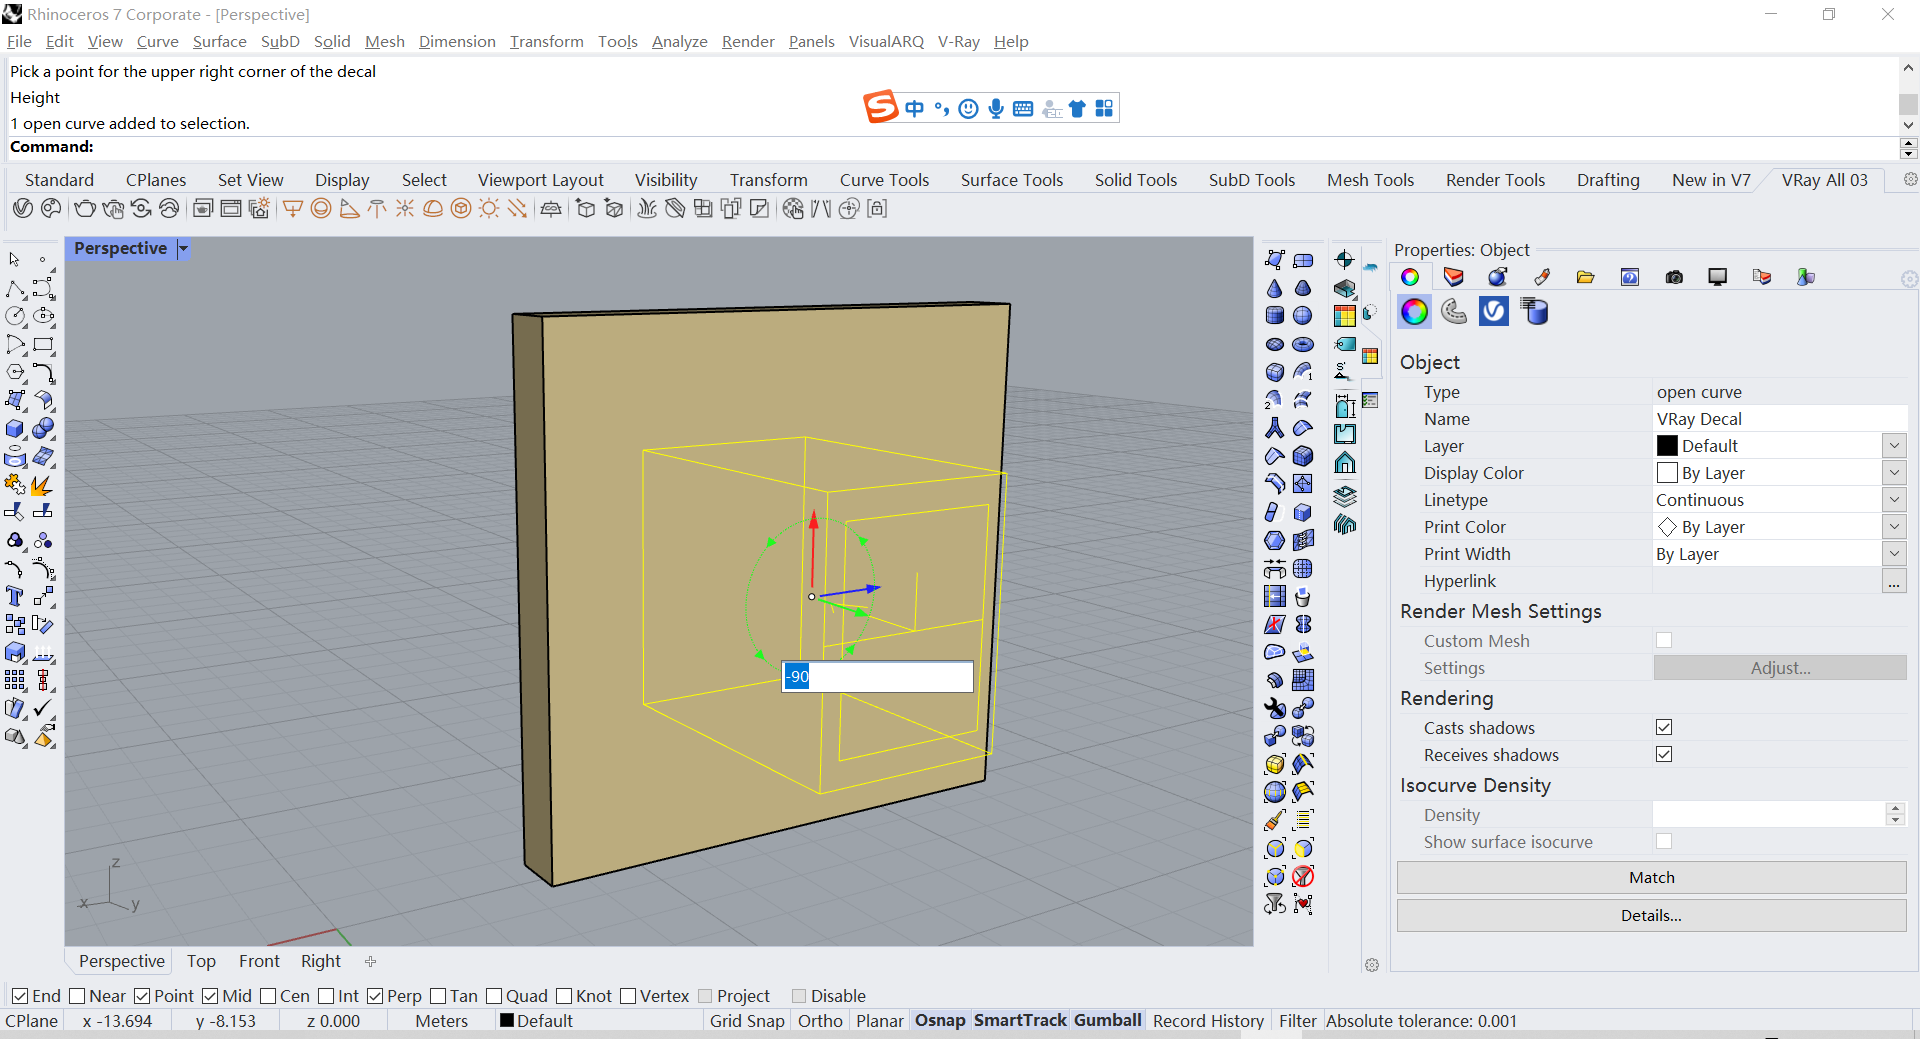Open the Print Color dropdown
Image resolution: width=1920 pixels, height=1039 pixels.
tap(1894, 527)
